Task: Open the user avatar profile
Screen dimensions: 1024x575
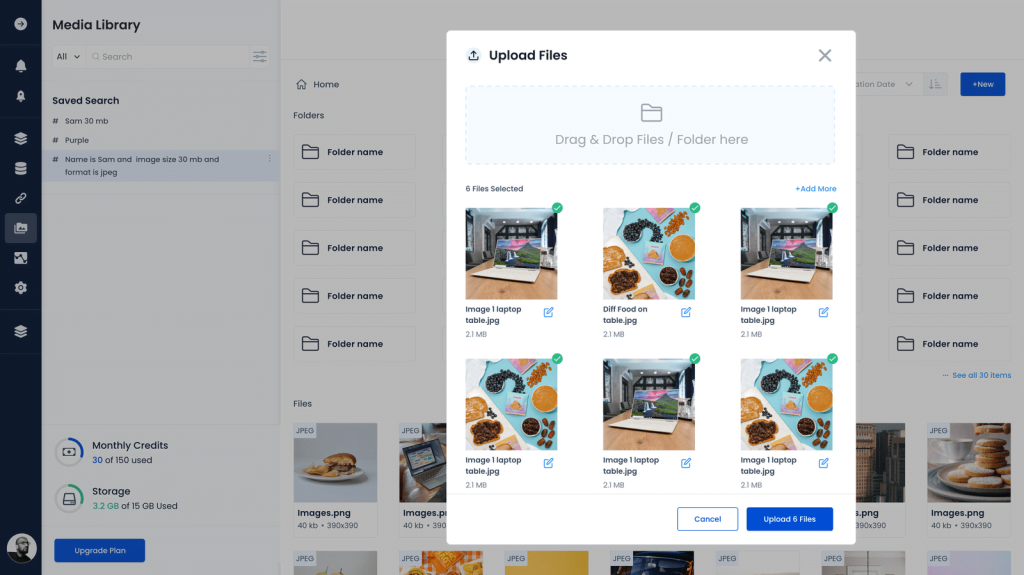Action: point(22,548)
